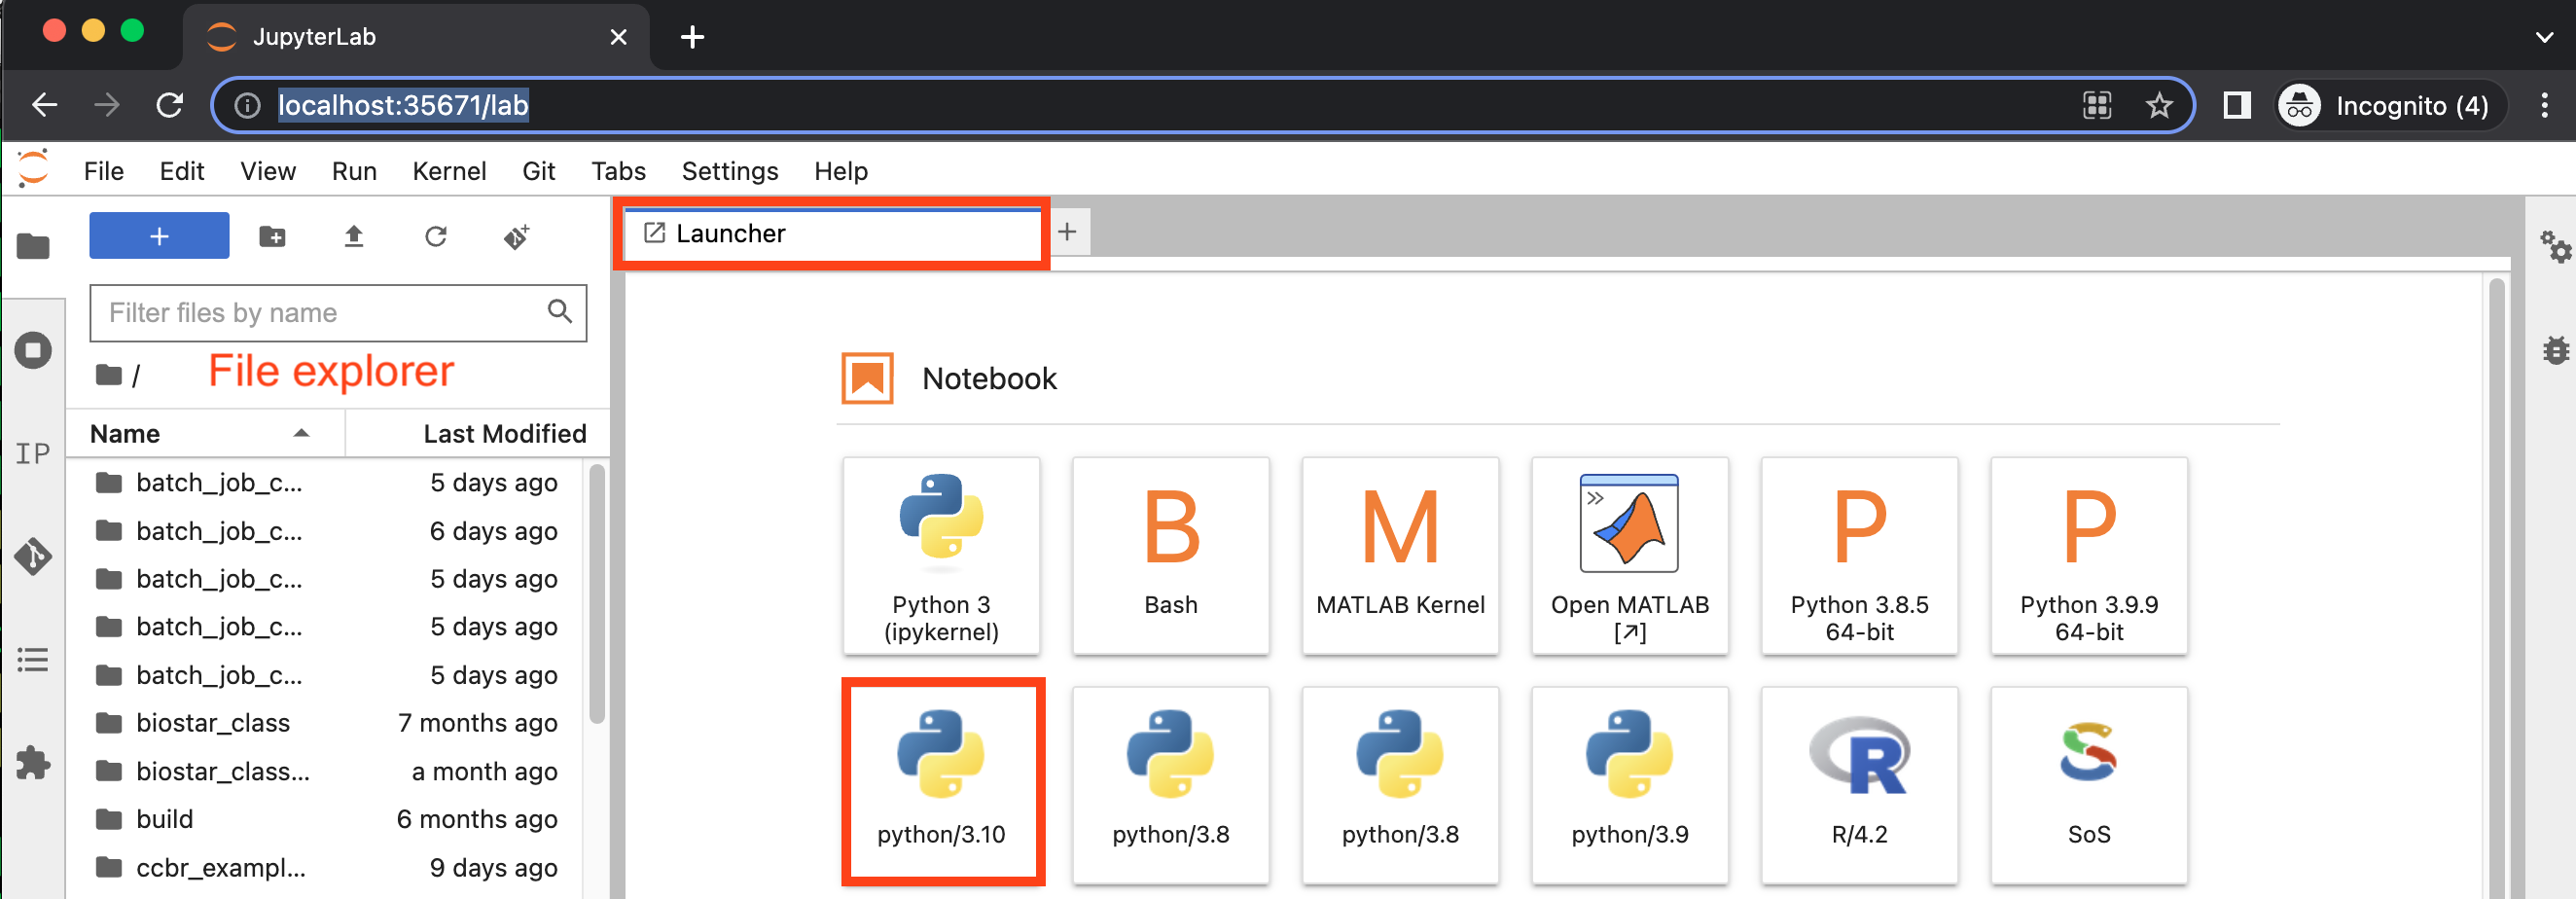Open the debugger bug icon panel
2576x899 pixels.
click(x=2555, y=350)
